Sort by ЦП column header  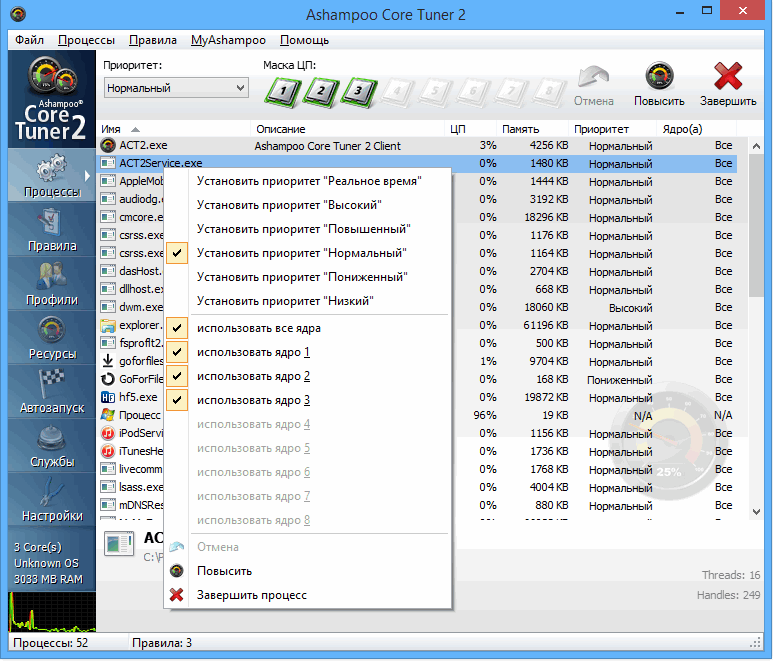pyautogui.click(x=470, y=129)
